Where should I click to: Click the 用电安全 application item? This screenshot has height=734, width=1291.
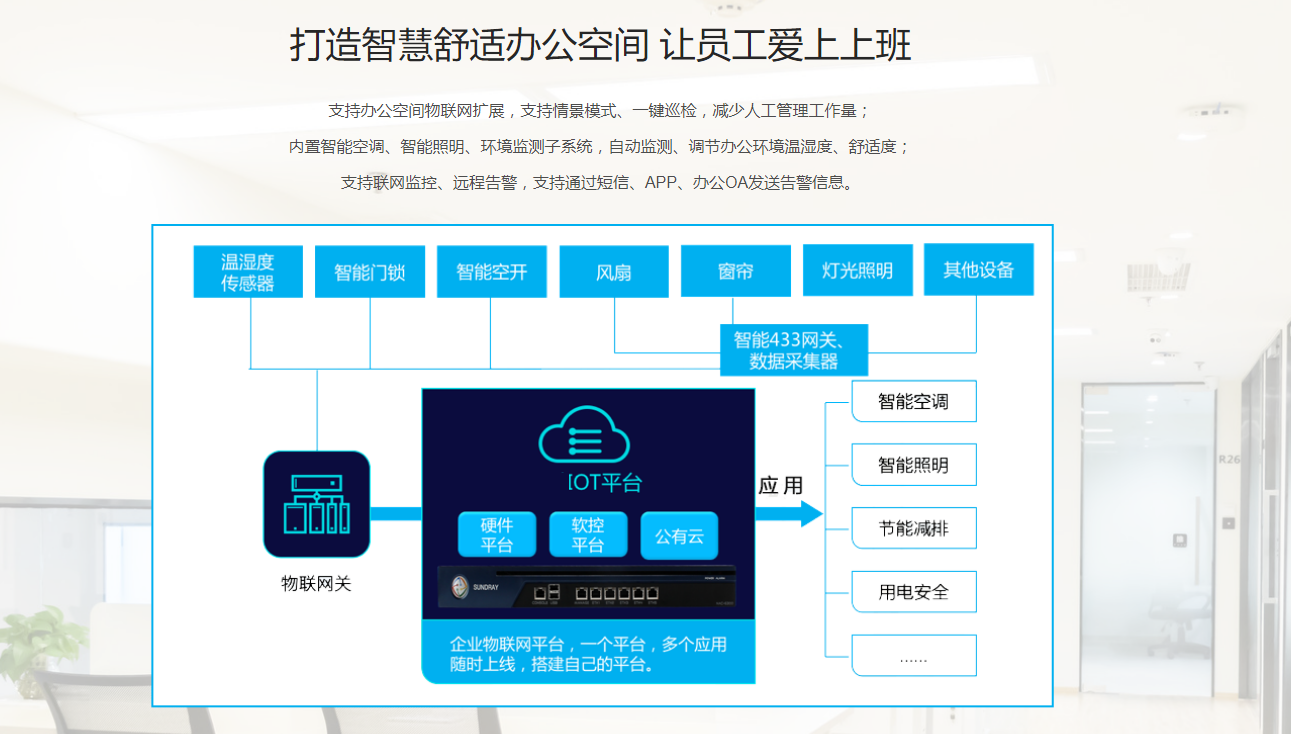pos(913,592)
